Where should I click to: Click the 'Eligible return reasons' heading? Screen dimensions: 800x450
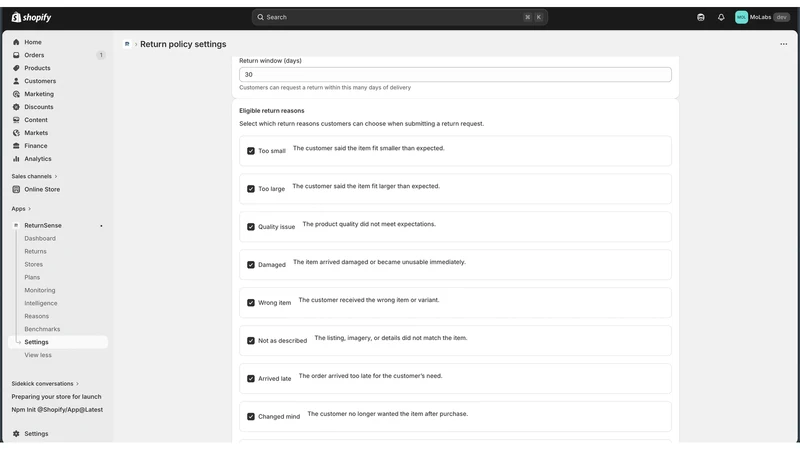point(271,111)
